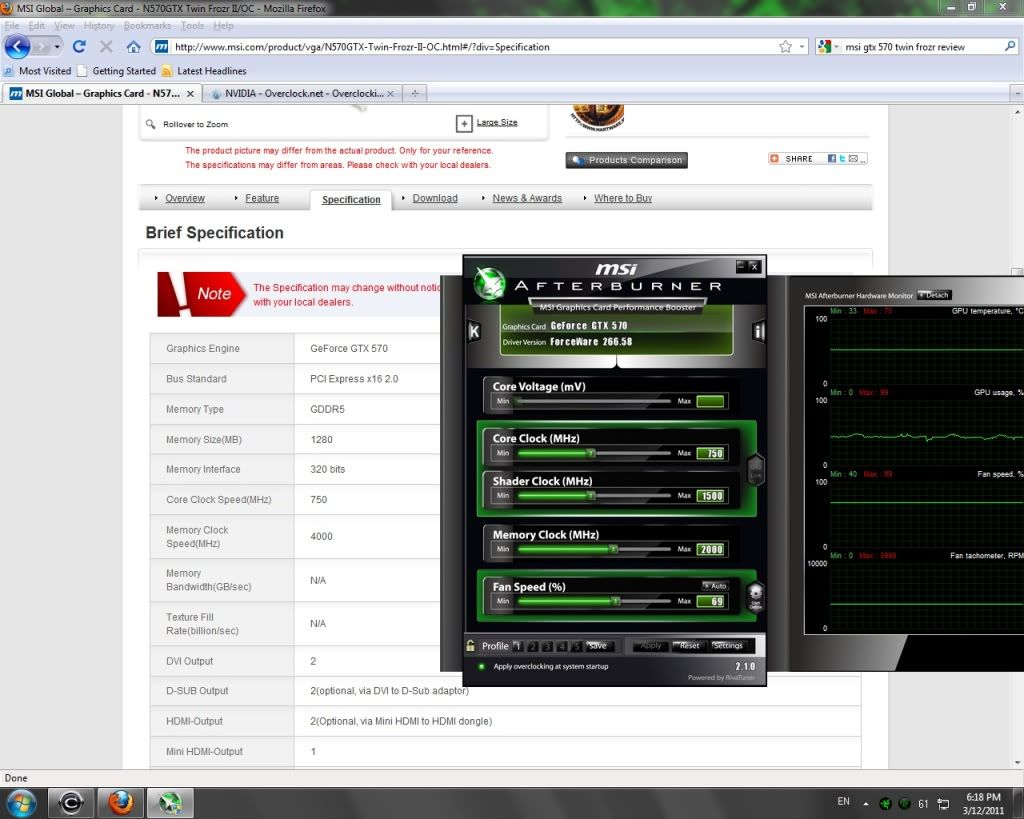Click the Large Size link
Image resolution: width=1024 pixels, height=819 pixels.
[497, 122]
